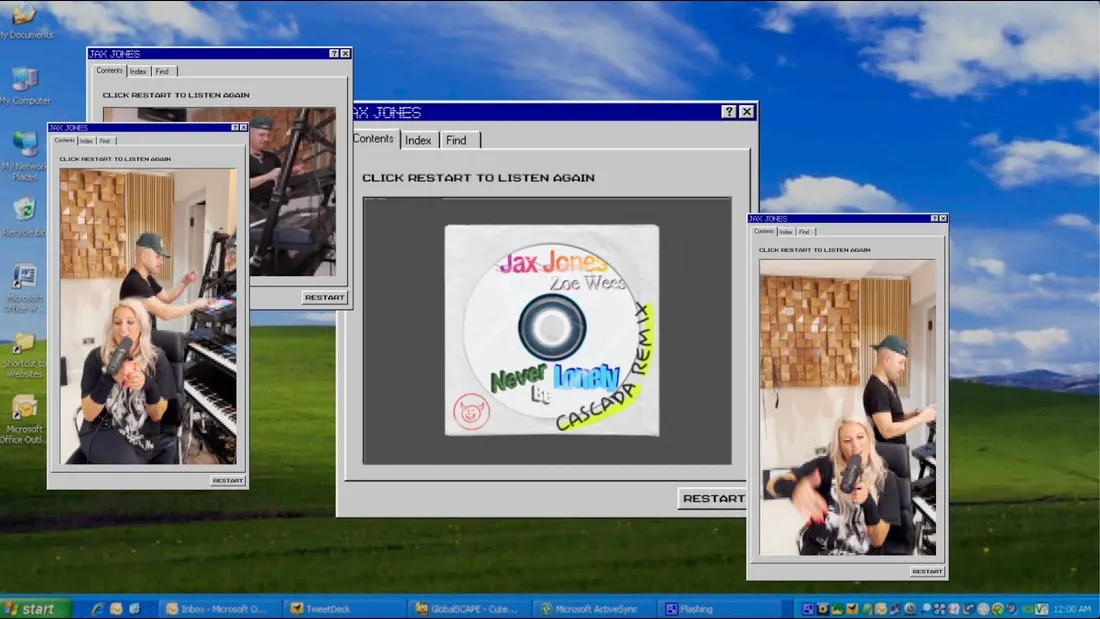Select Contents tab in center window
Viewport: 1100px width, 619px height.
[x=374, y=139]
